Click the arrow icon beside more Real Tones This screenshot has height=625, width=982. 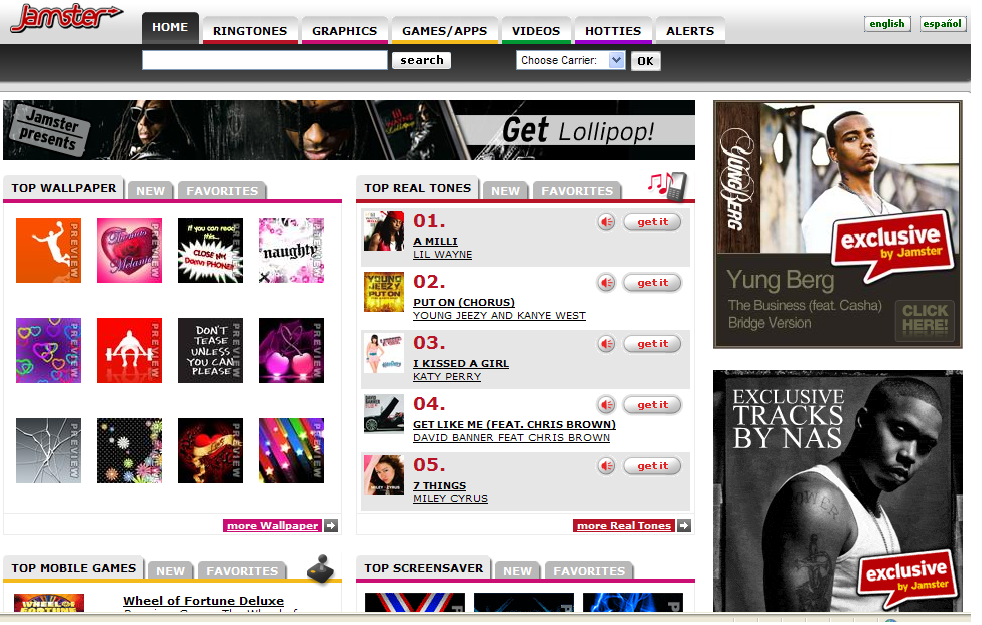(x=684, y=525)
